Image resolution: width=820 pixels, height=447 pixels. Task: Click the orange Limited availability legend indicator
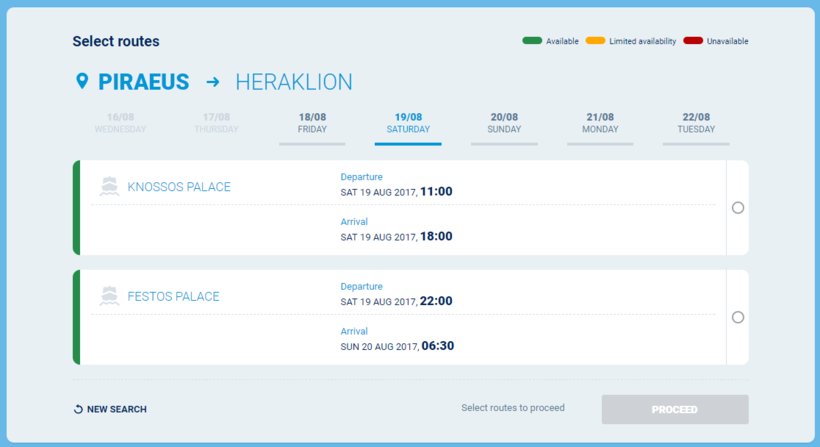pos(595,41)
